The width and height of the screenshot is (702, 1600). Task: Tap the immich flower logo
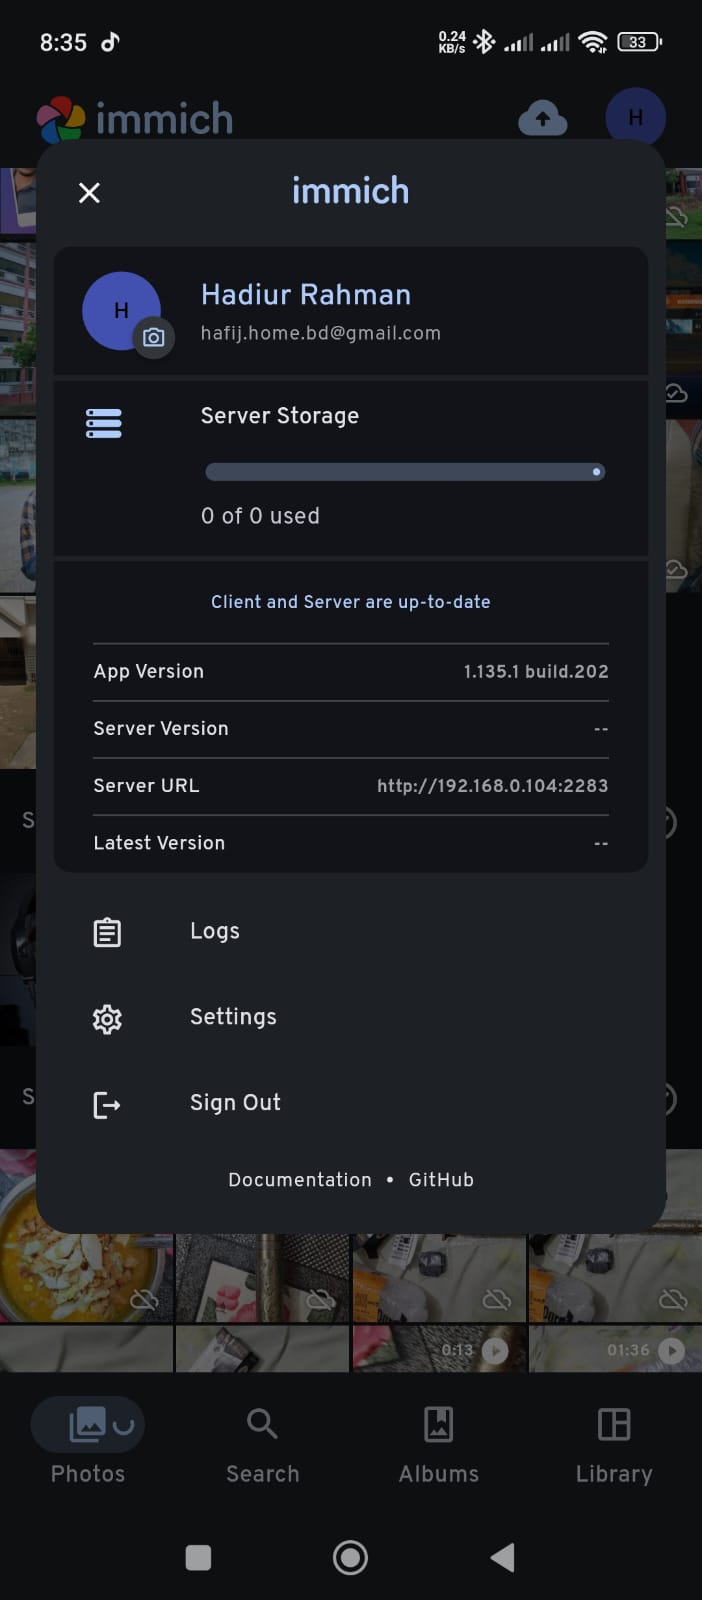61,120
